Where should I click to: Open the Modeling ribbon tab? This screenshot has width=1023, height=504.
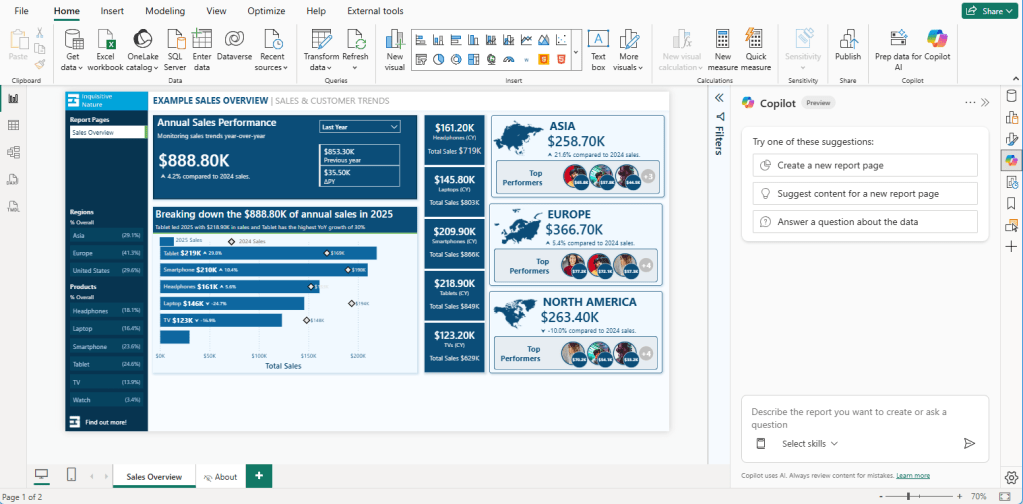(x=164, y=11)
